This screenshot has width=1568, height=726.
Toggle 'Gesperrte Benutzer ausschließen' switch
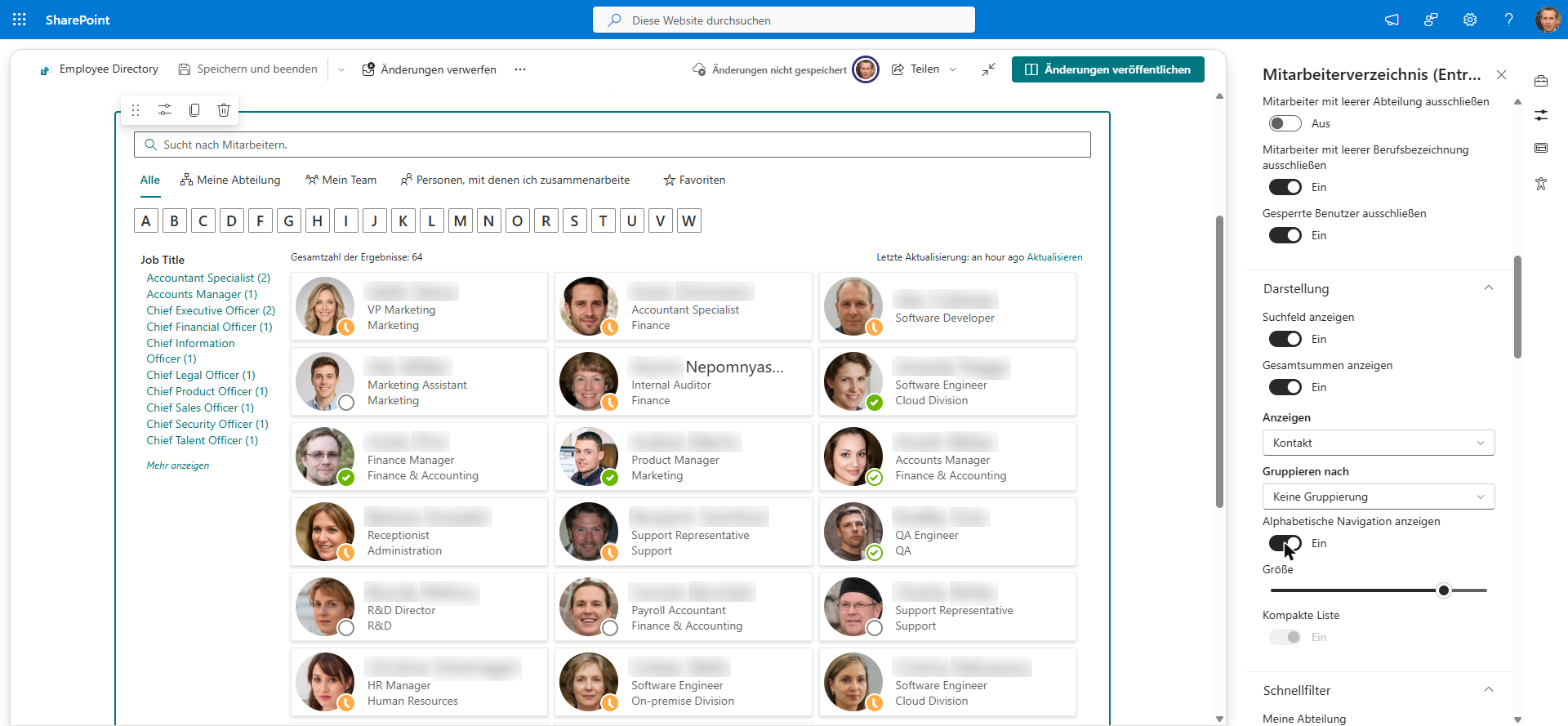[1285, 235]
